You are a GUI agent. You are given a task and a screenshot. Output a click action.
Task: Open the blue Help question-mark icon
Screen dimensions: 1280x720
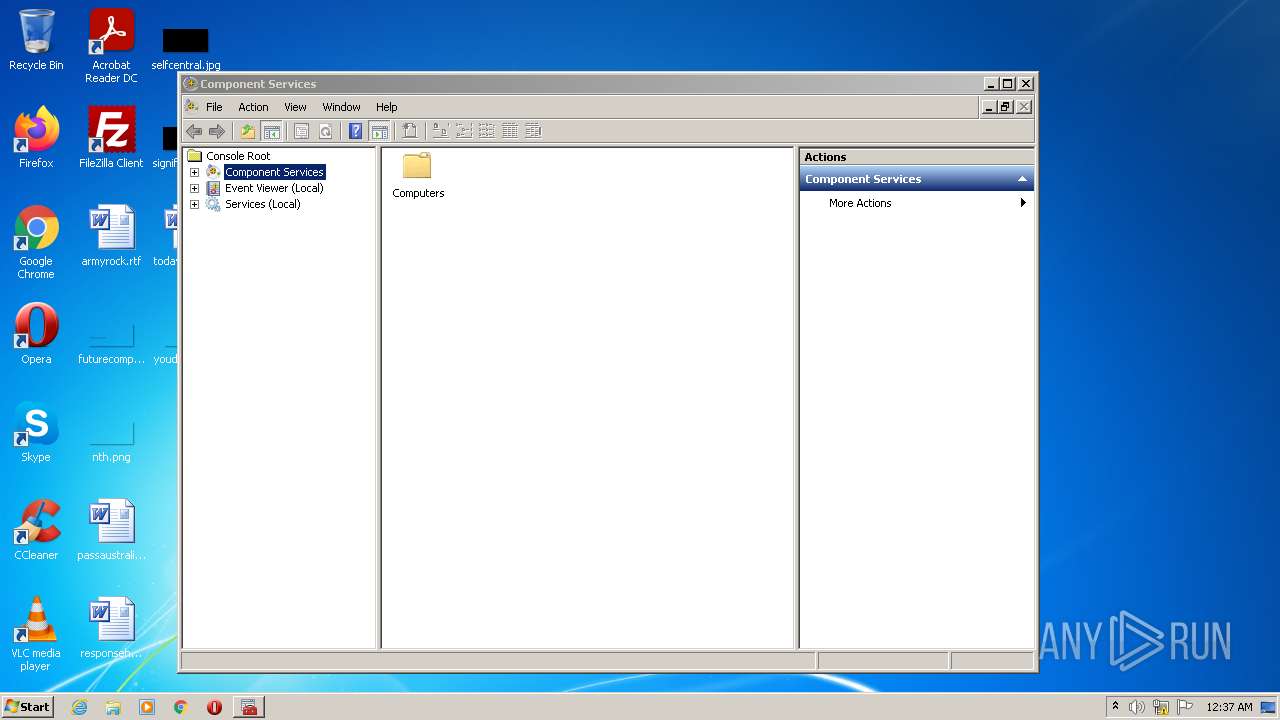[x=355, y=131]
